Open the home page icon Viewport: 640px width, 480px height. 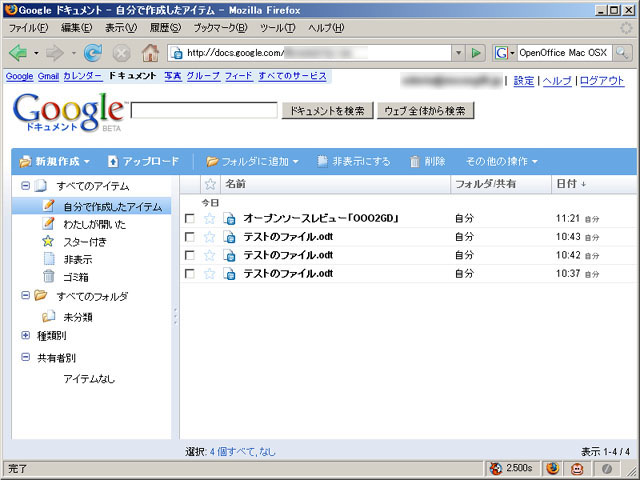150,53
